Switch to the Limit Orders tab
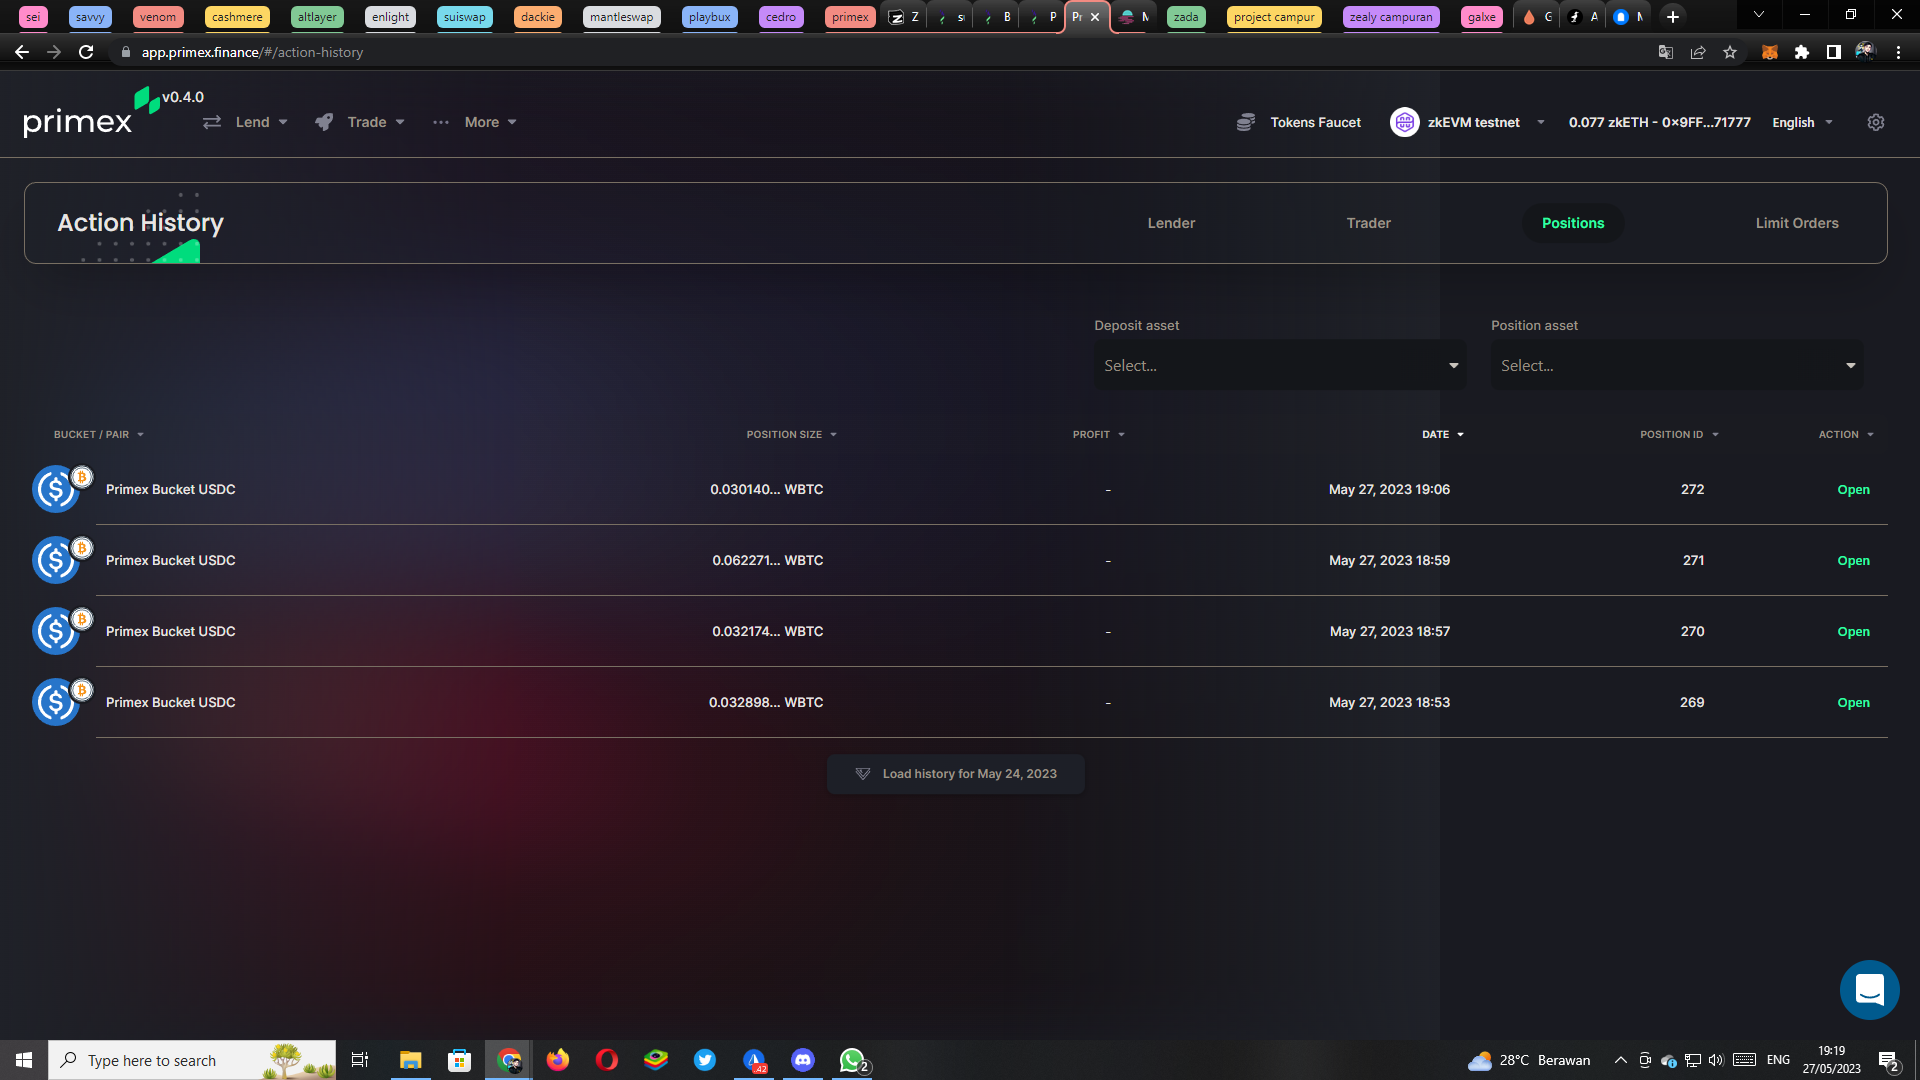Viewport: 1920px width, 1080px height. [1797, 223]
